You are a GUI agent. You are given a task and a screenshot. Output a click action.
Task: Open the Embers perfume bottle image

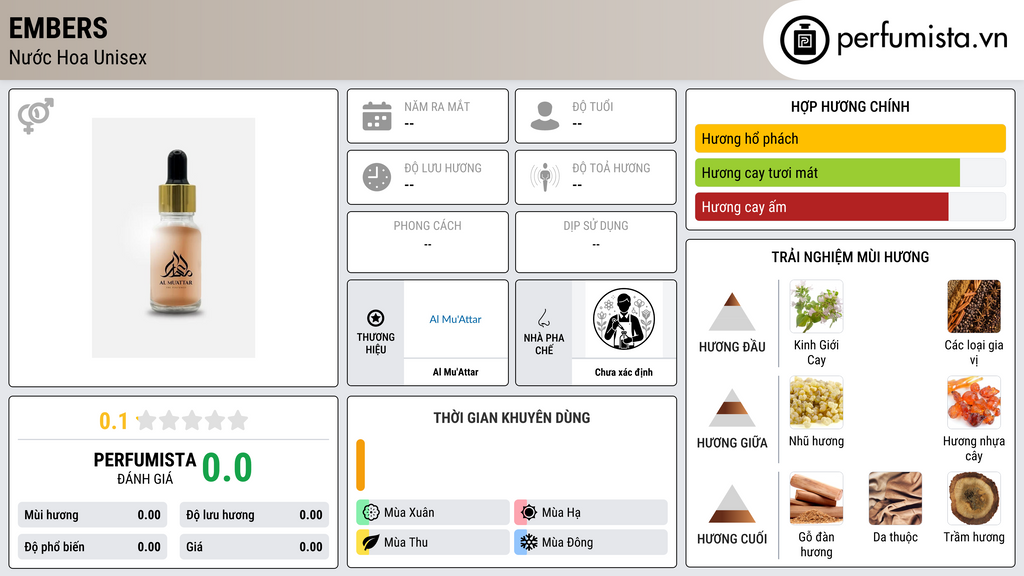[x=173, y=238]
